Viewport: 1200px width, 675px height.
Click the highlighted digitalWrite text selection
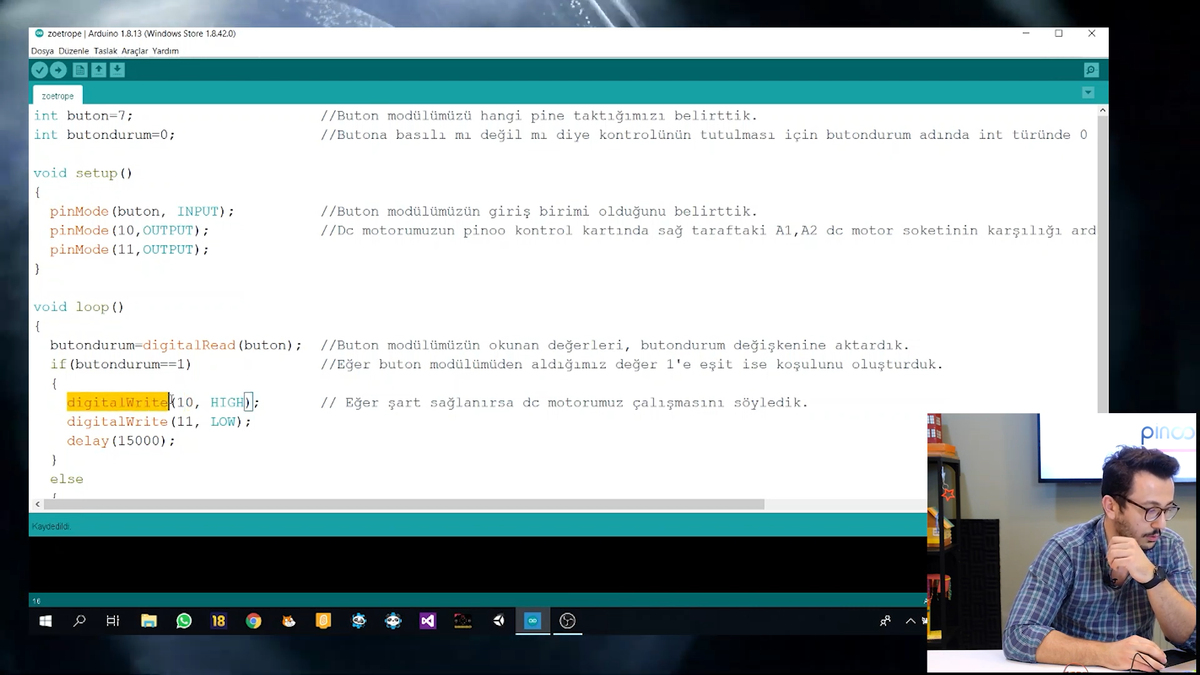[117, 402]
